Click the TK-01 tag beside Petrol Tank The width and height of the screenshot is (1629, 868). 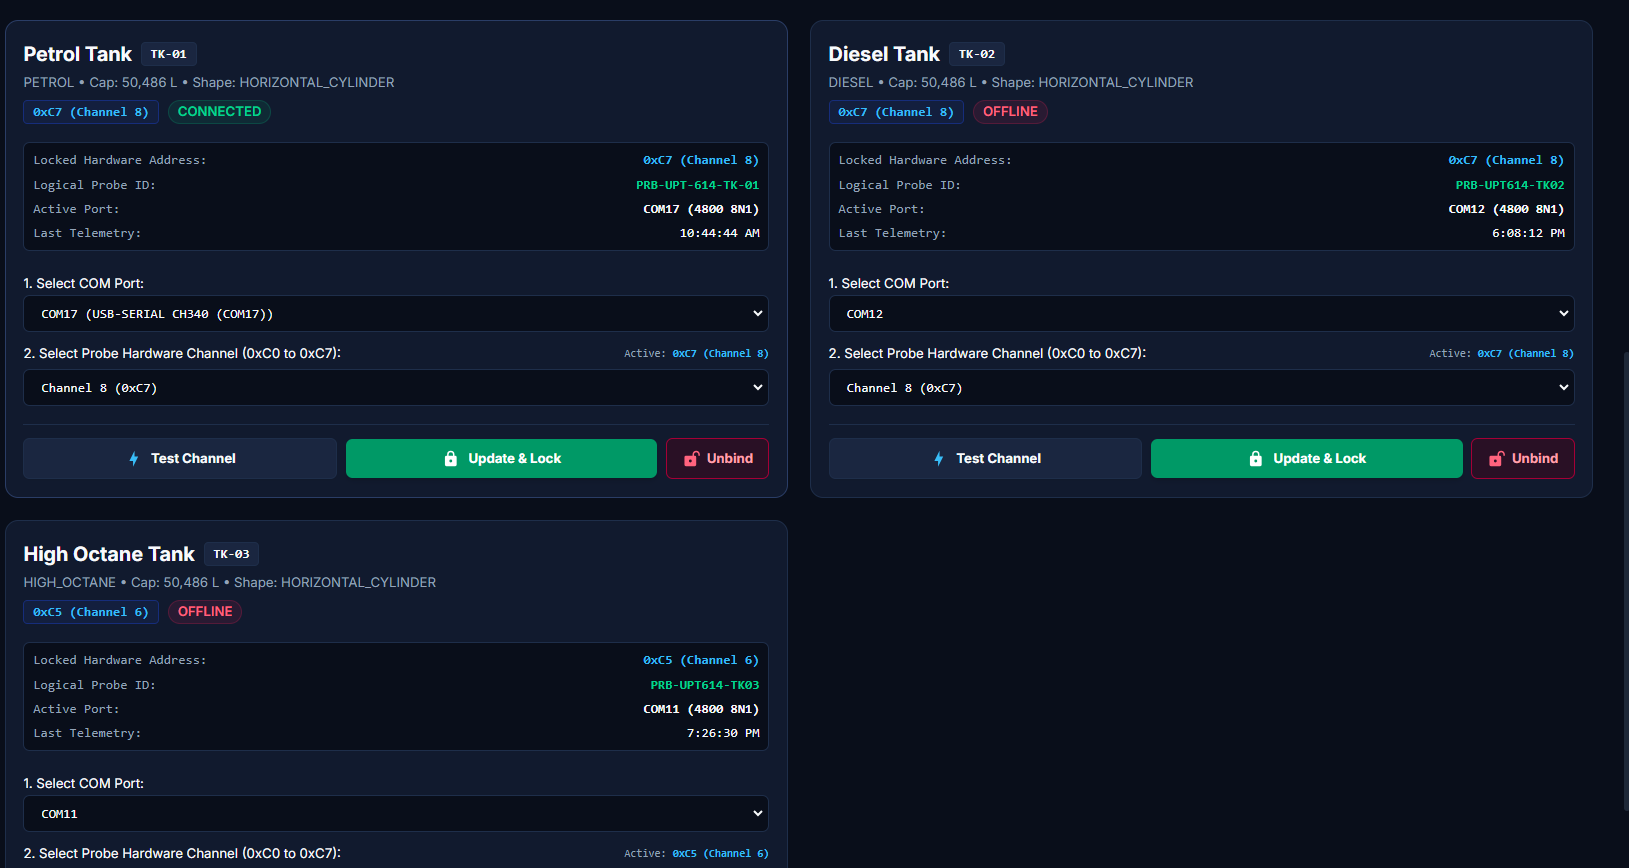tap(168, 54)
